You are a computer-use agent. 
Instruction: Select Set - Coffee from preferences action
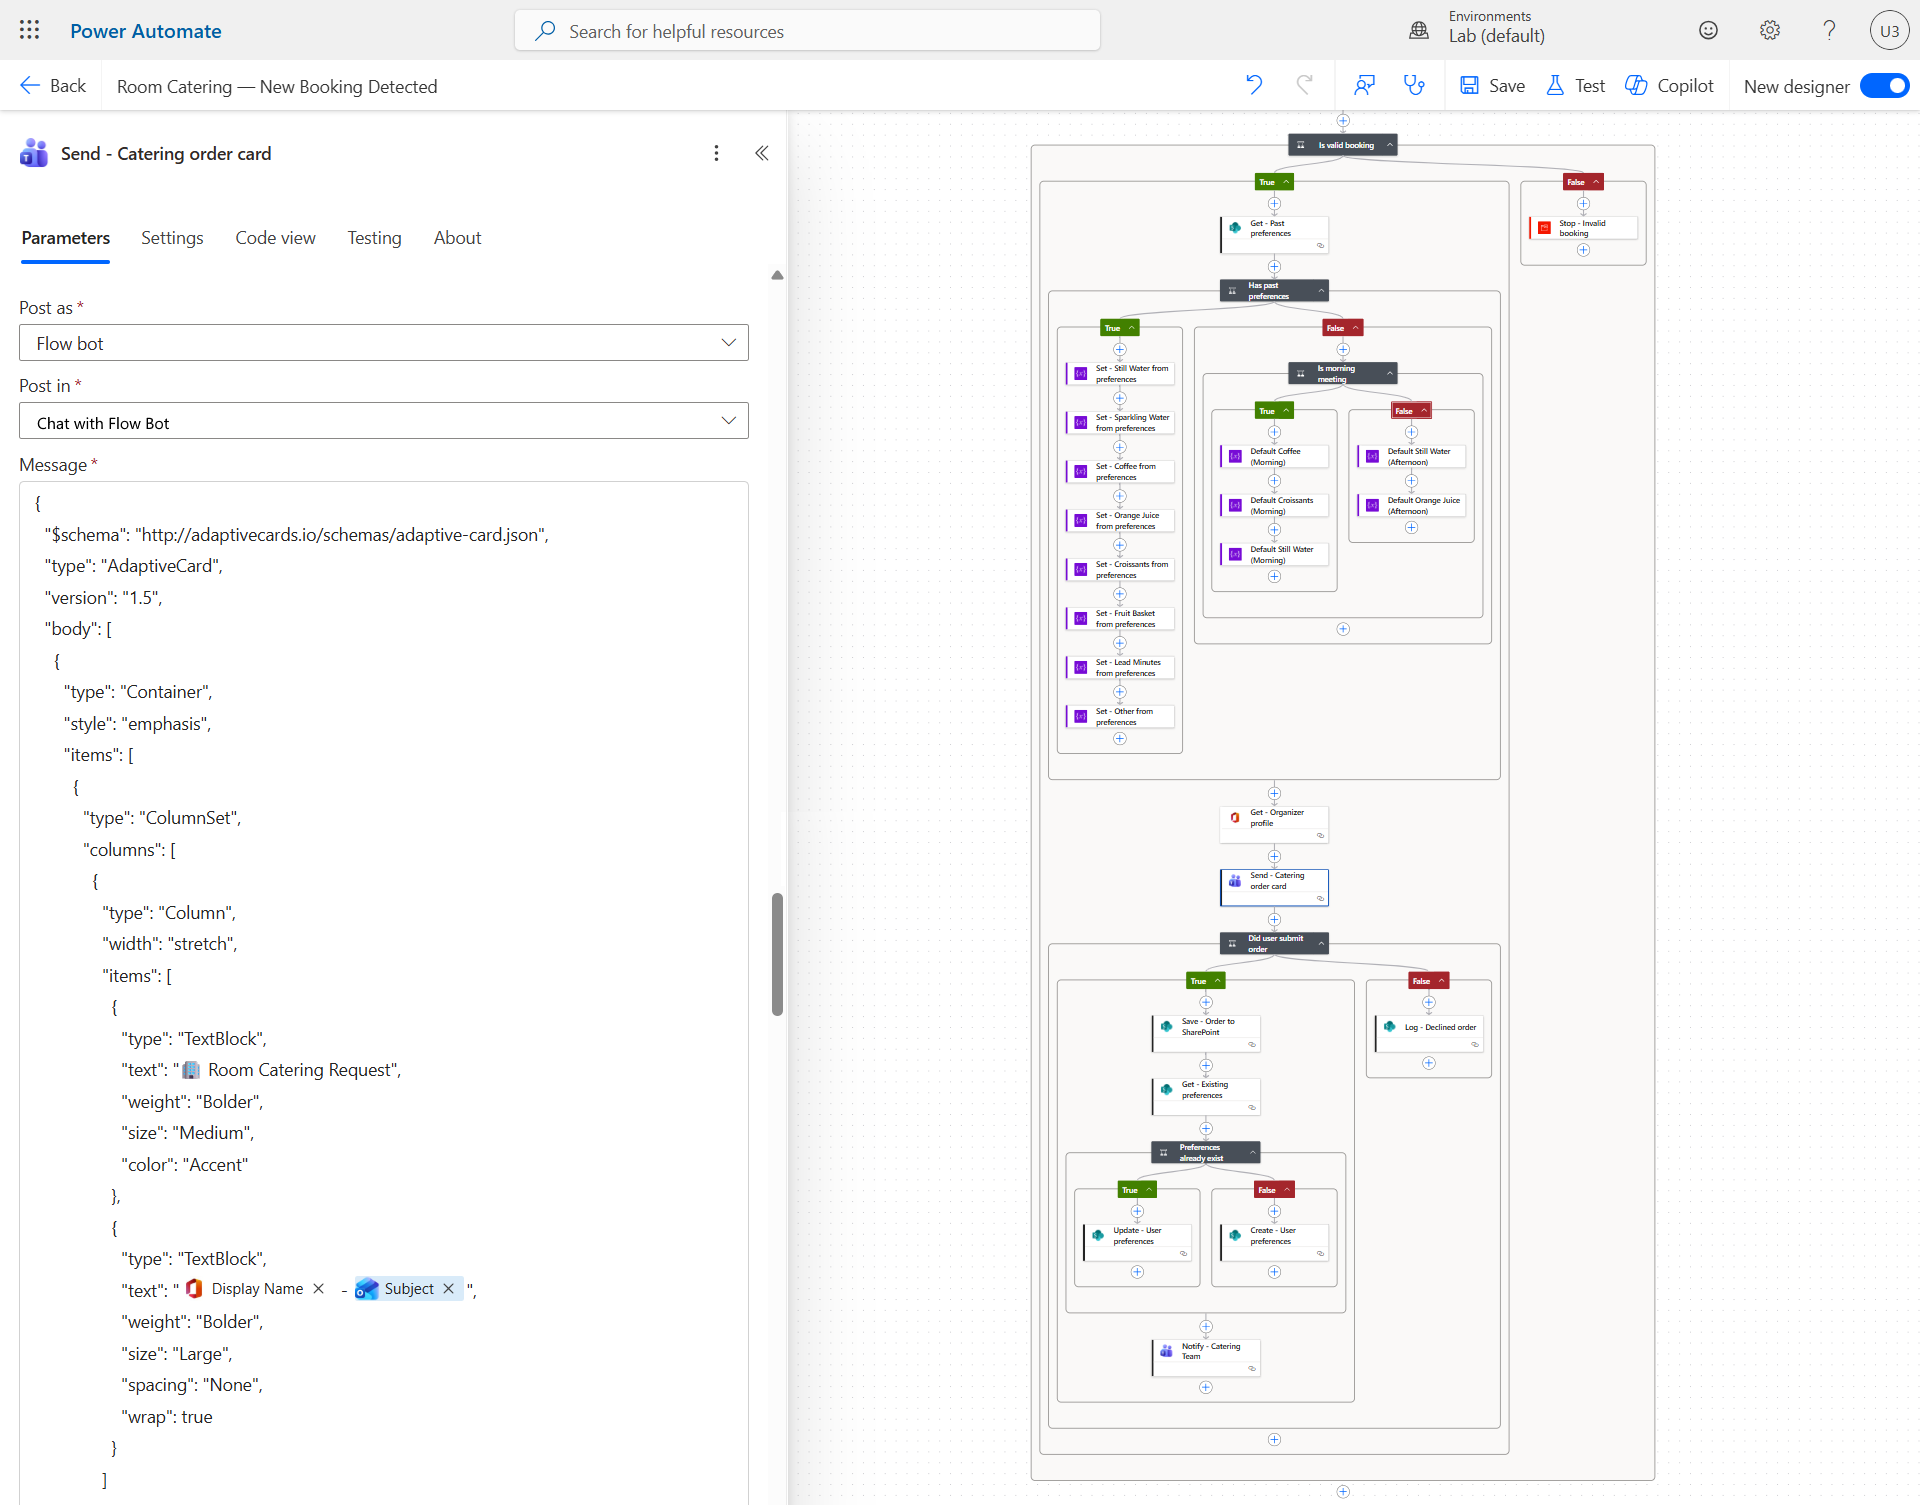pyautogui.click(x=1120, y=472)
